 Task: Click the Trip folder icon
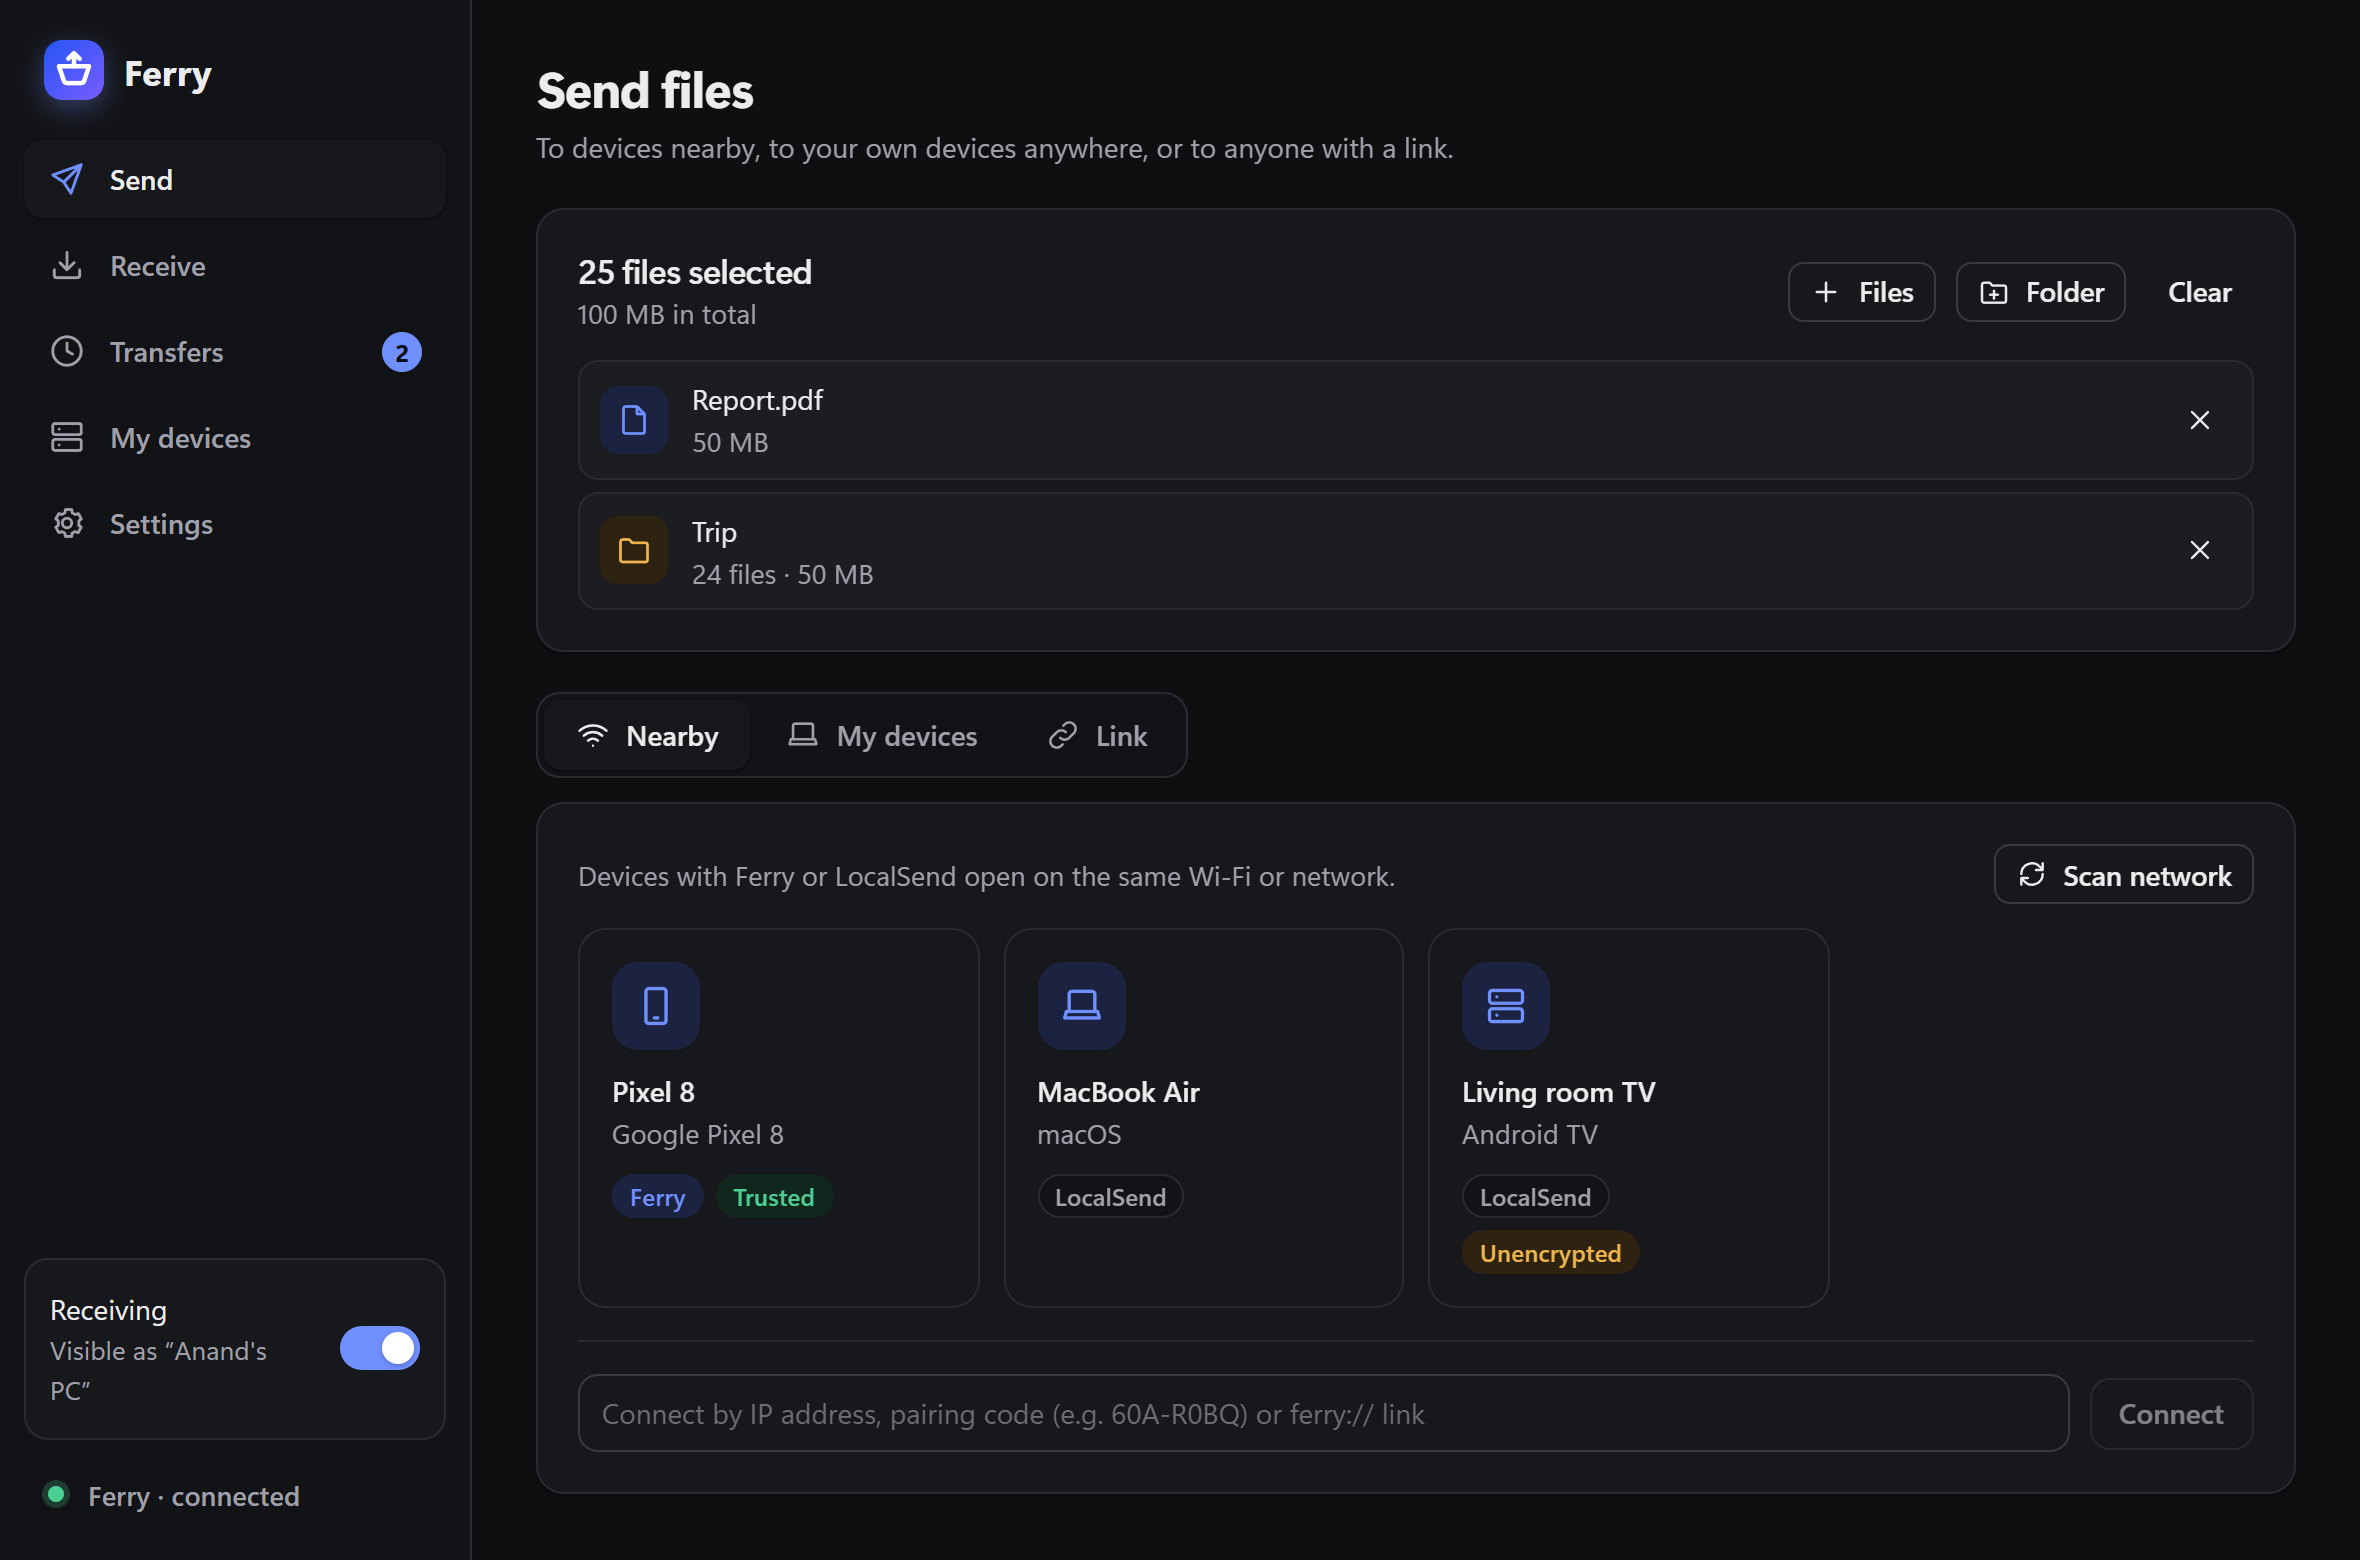(x=633, y=550)
